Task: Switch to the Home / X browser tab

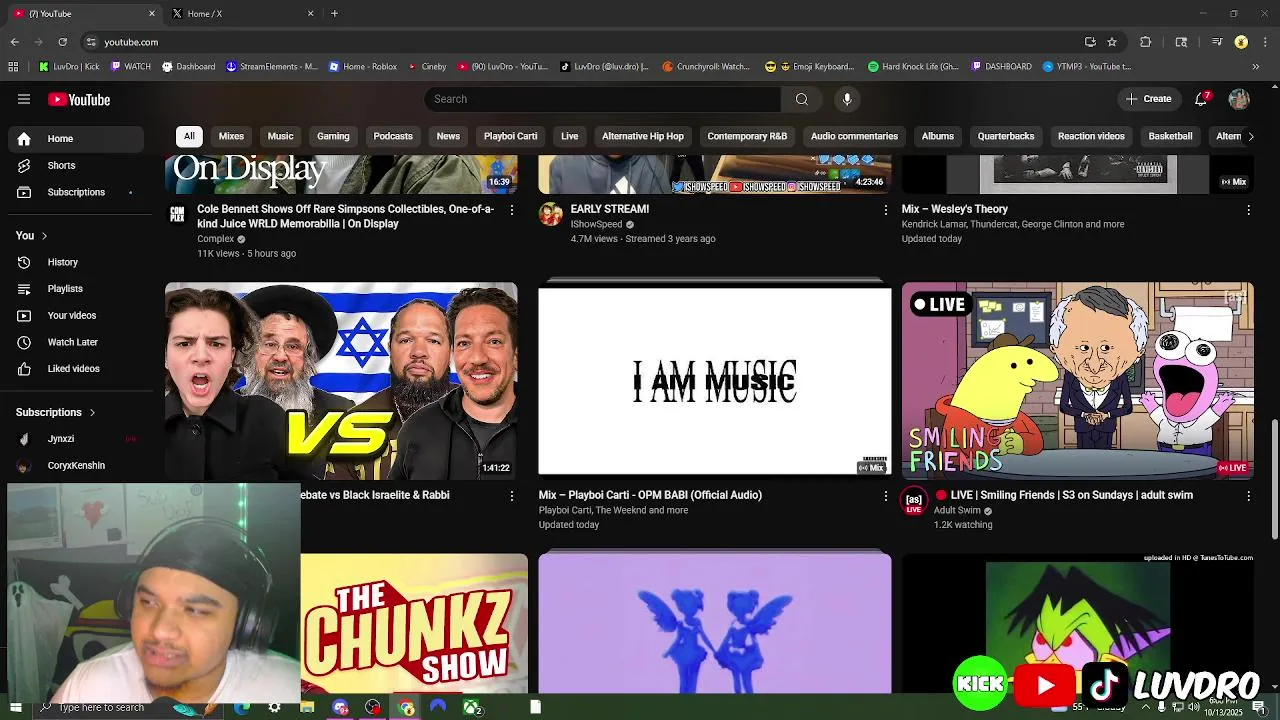Action: [x=240, y=14]
